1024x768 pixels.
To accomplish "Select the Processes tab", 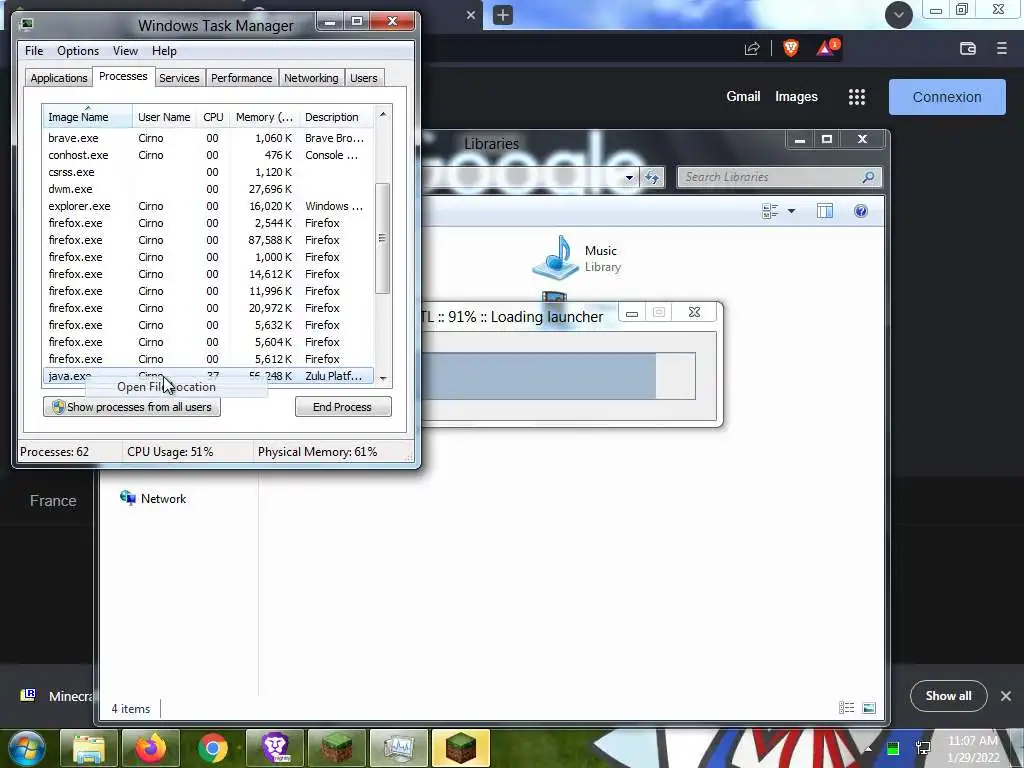I will (x=123, y=76).
